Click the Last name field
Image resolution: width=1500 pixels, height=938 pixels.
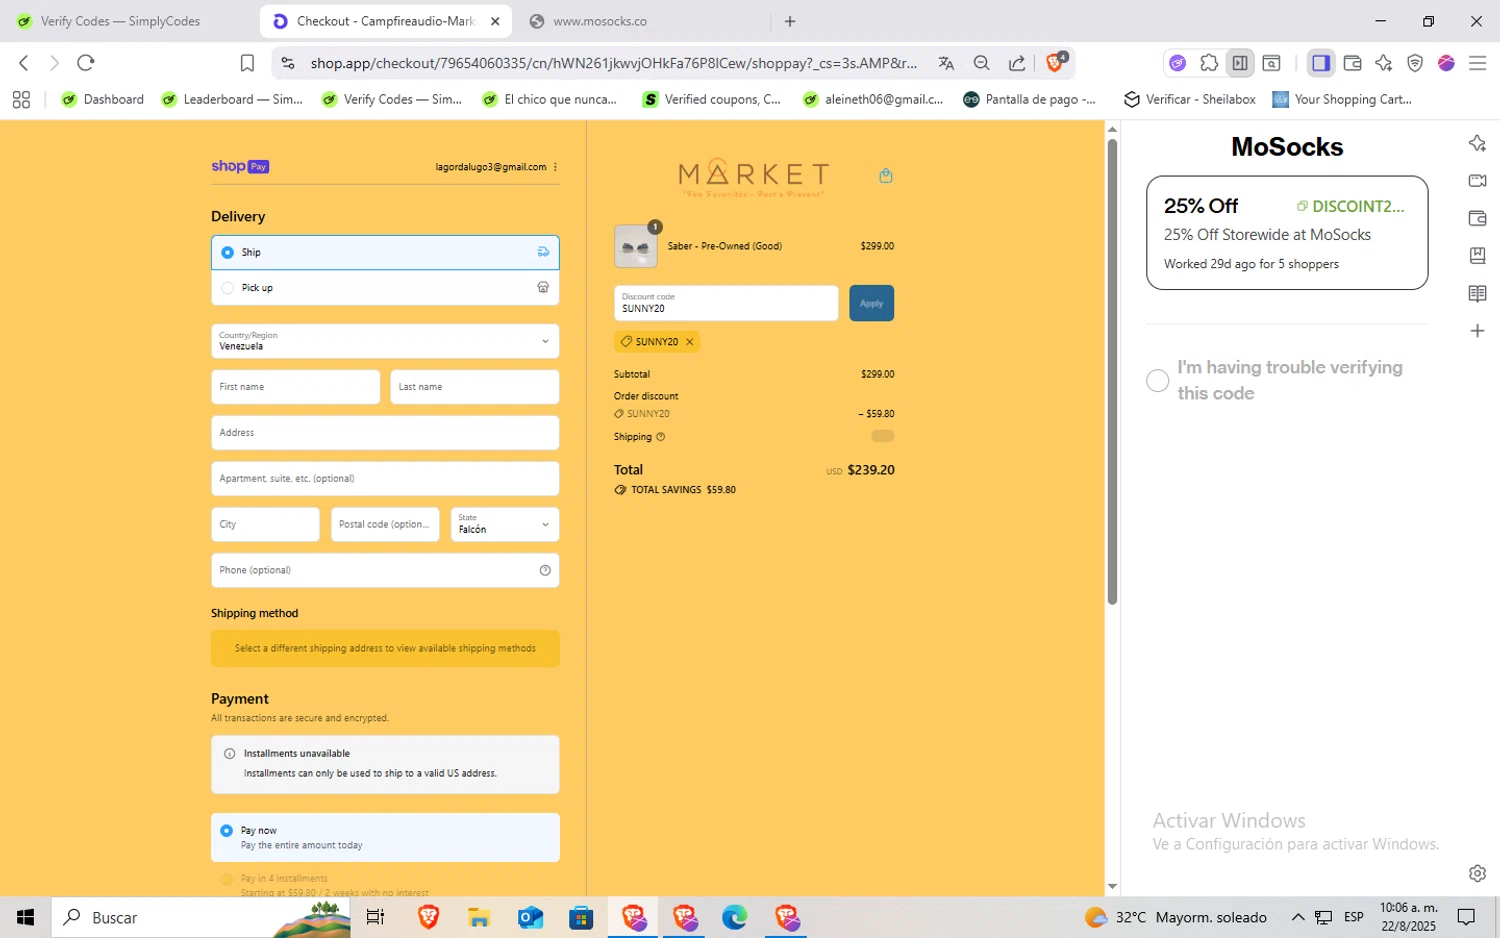475,387
